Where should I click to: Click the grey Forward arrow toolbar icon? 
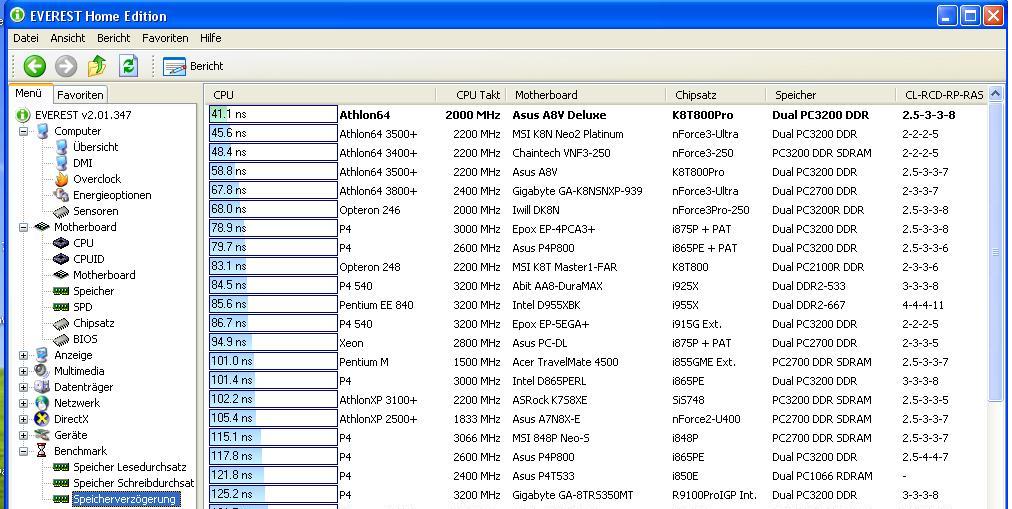(x=66, y=66)
